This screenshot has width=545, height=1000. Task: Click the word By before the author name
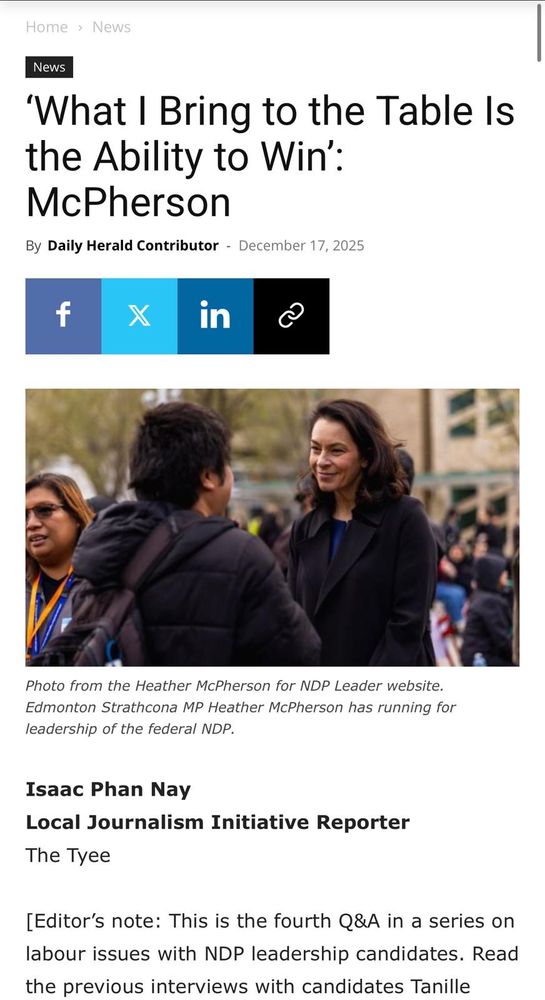point(33,246)
